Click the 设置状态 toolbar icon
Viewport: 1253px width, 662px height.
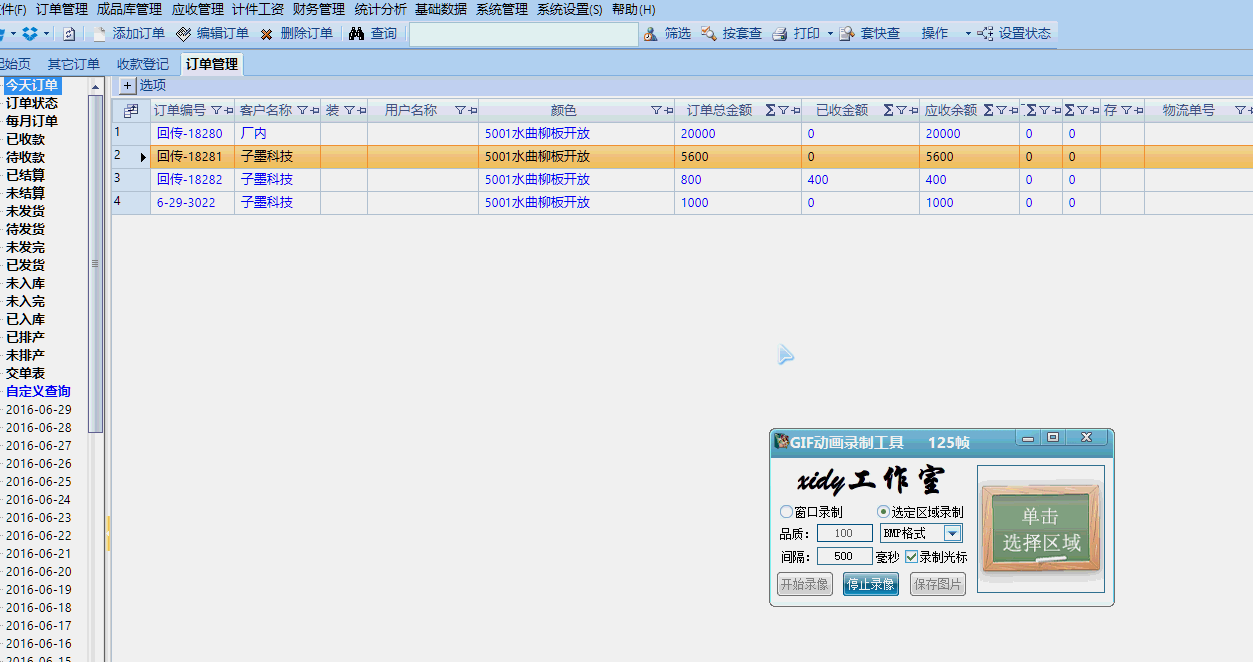[986, 34]
